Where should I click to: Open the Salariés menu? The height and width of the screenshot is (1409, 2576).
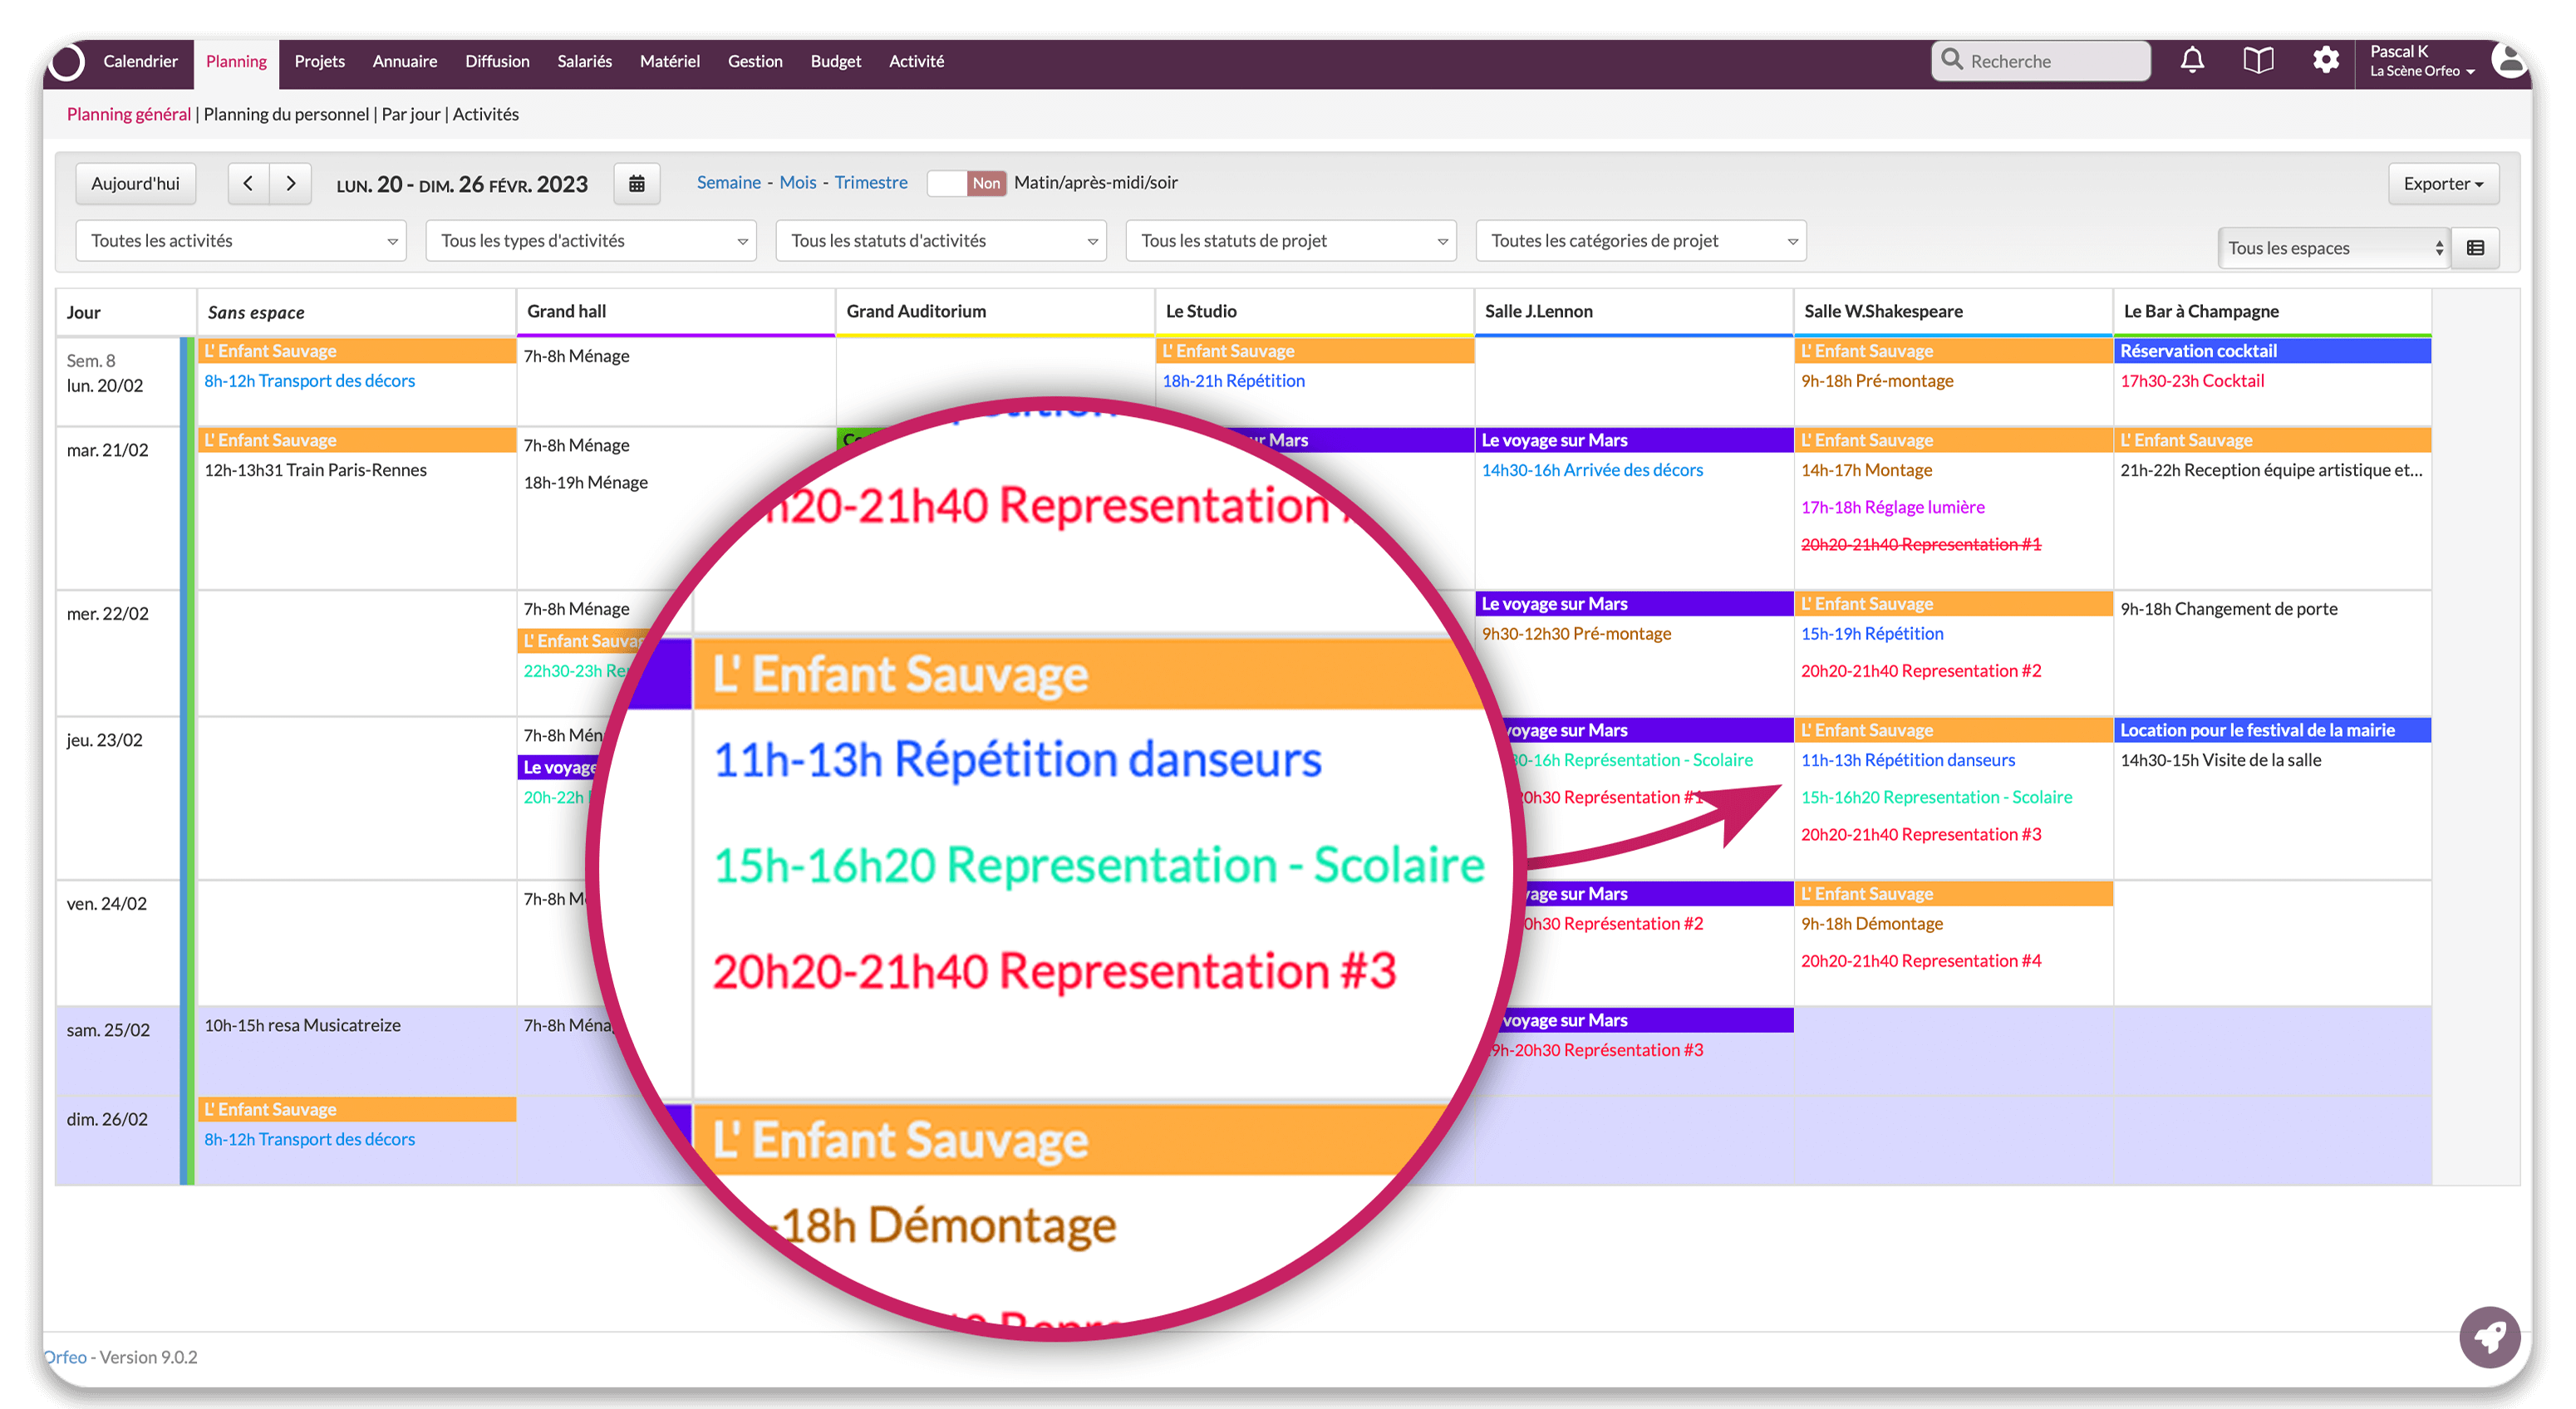[x=585, y=61]
